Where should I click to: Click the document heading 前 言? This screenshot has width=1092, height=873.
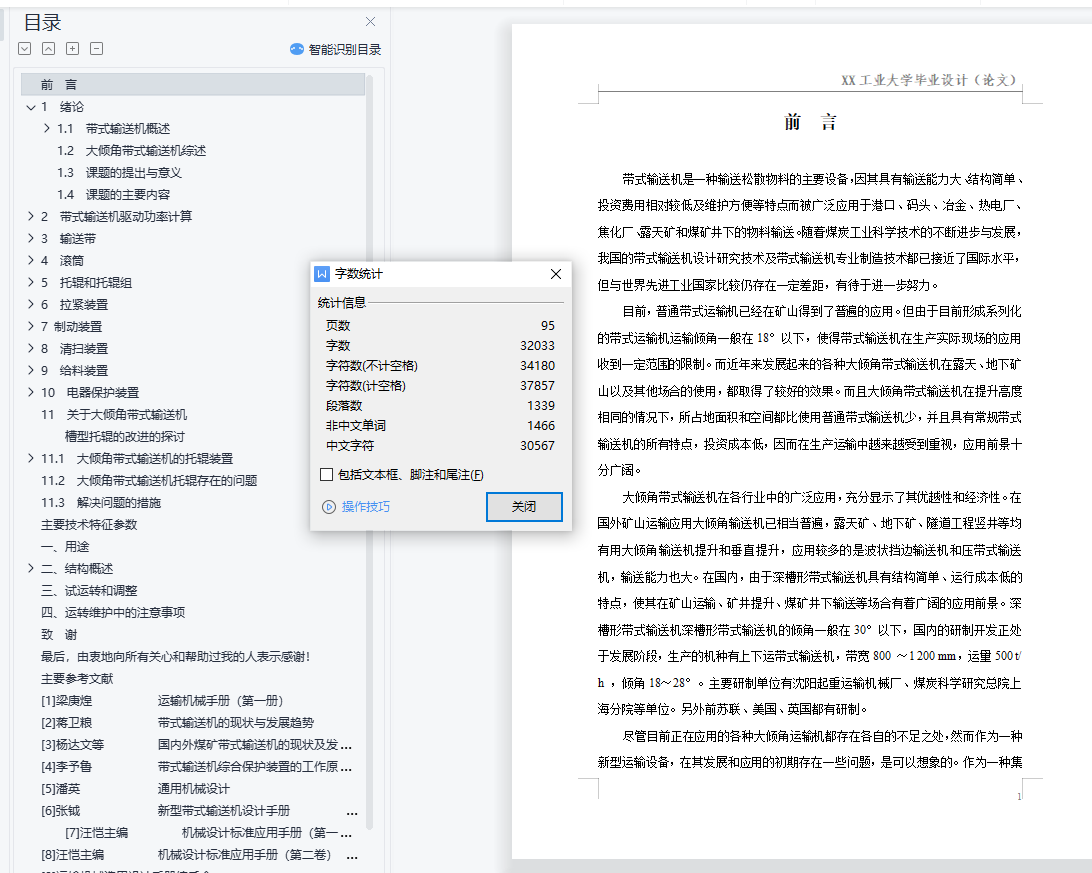click(x=810, y=123)
